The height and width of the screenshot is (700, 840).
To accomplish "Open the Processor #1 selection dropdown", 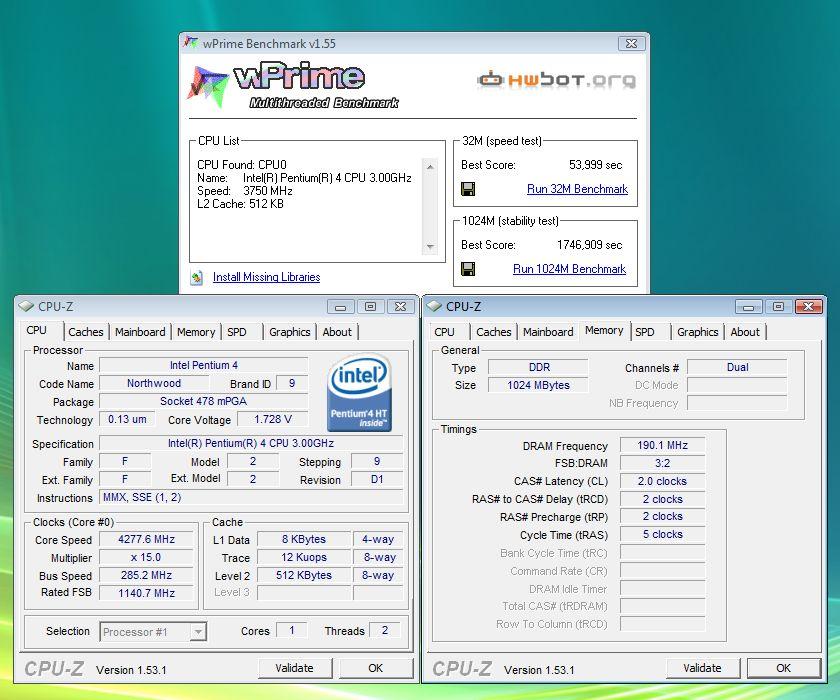I will (198, 632).
